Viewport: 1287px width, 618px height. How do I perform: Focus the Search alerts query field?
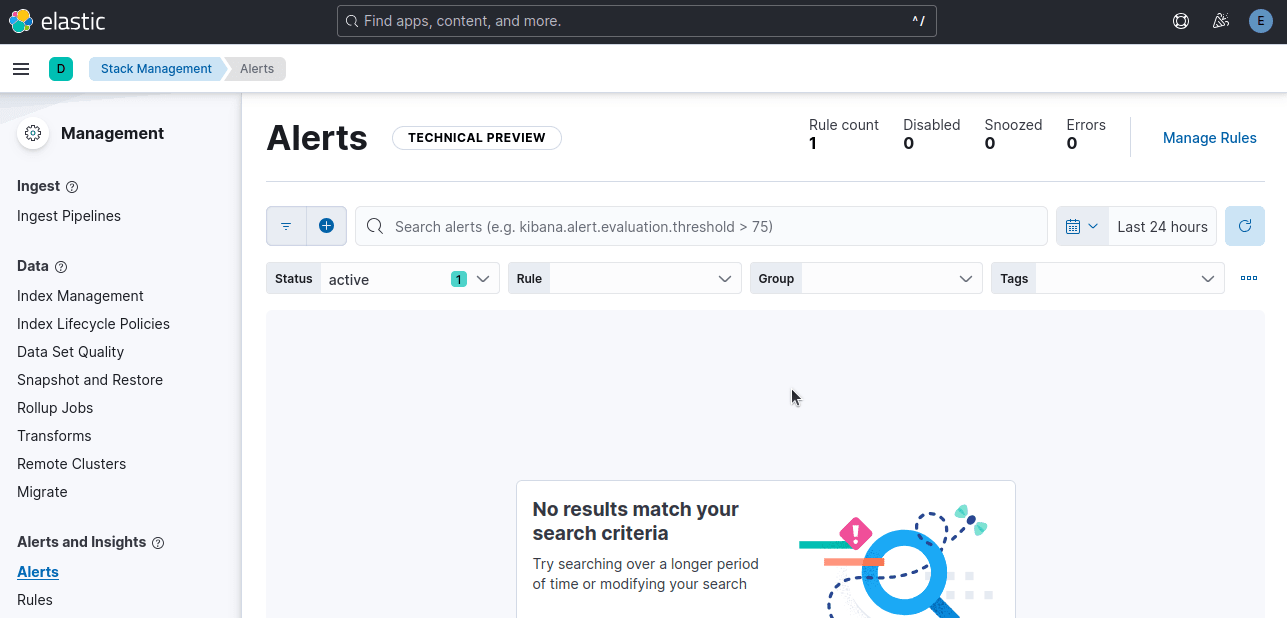point(701,226)
